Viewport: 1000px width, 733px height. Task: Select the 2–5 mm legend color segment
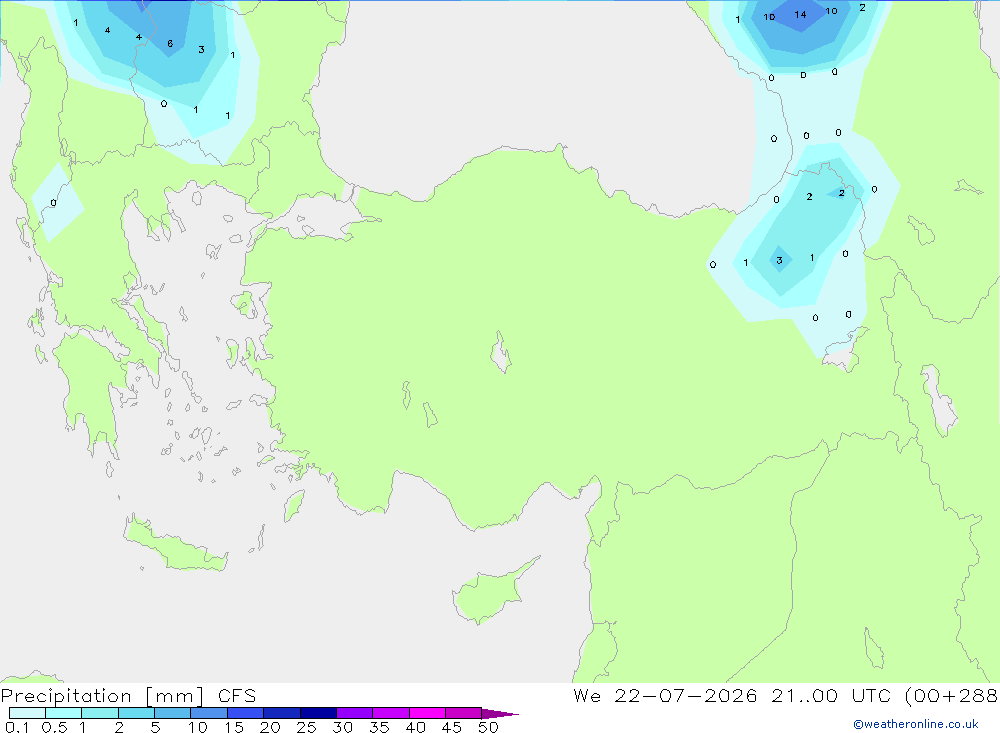pos(136,713)
